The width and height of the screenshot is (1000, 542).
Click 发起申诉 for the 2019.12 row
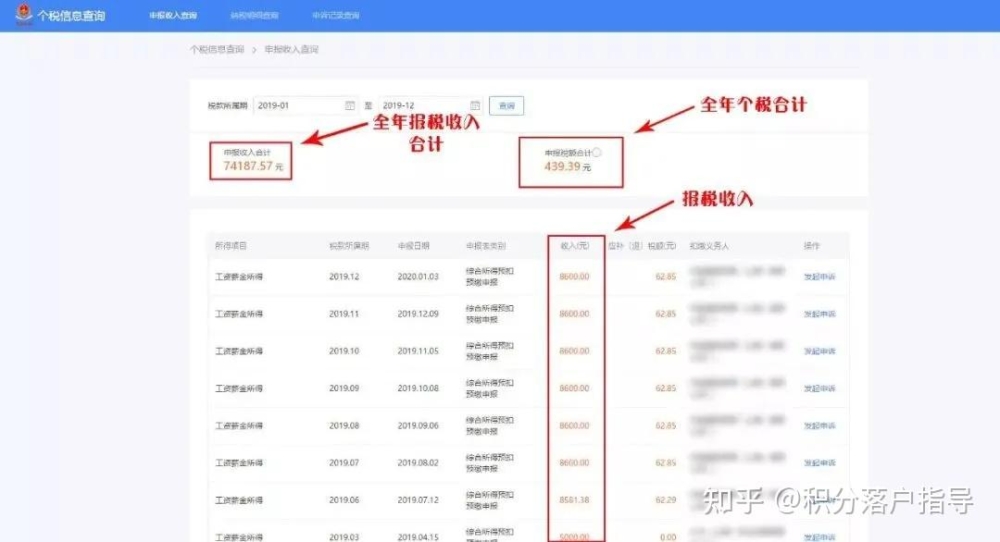pyautogui.click(x=819, y=276)
